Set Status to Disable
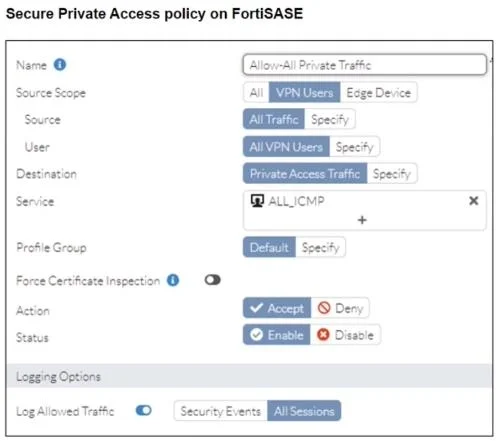499x441 pixels. coord(345,335)
